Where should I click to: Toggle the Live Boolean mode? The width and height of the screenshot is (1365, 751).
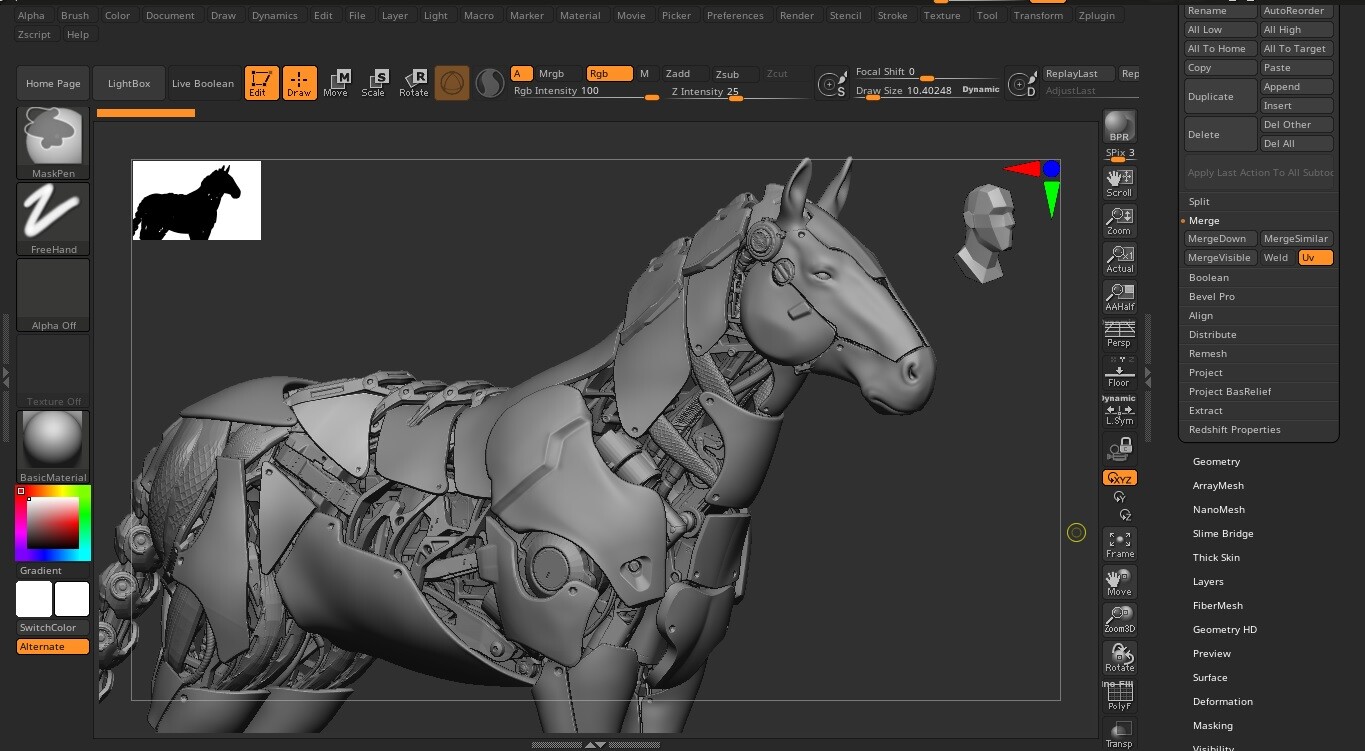203,83
